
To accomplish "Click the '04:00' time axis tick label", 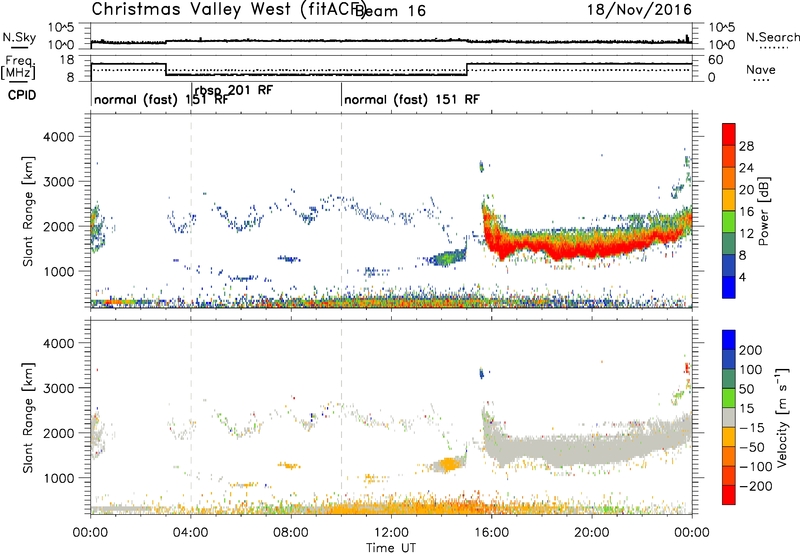I will pyautogui.click(x=191, y=533).
